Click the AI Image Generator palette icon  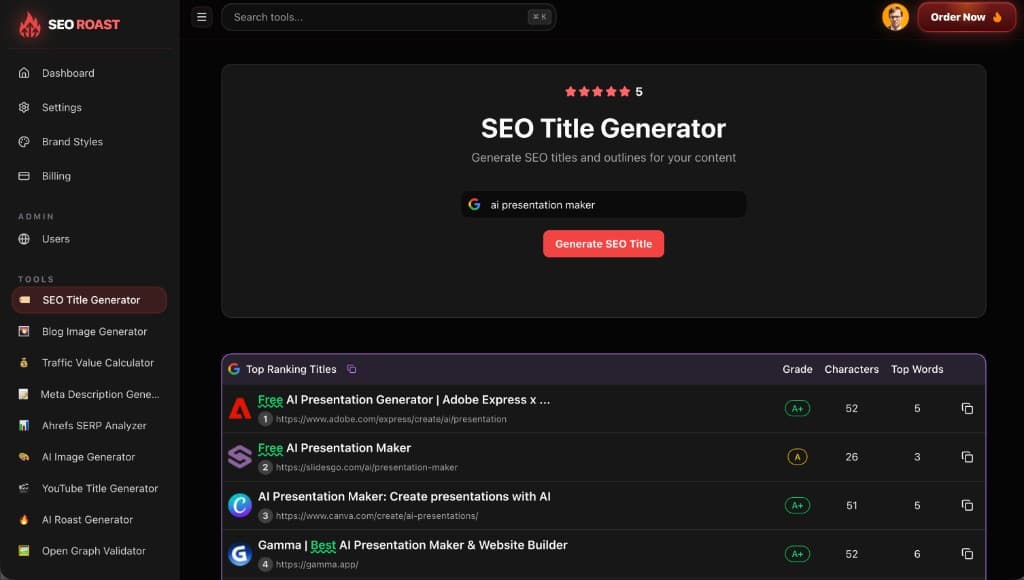(x=24, y=457)
